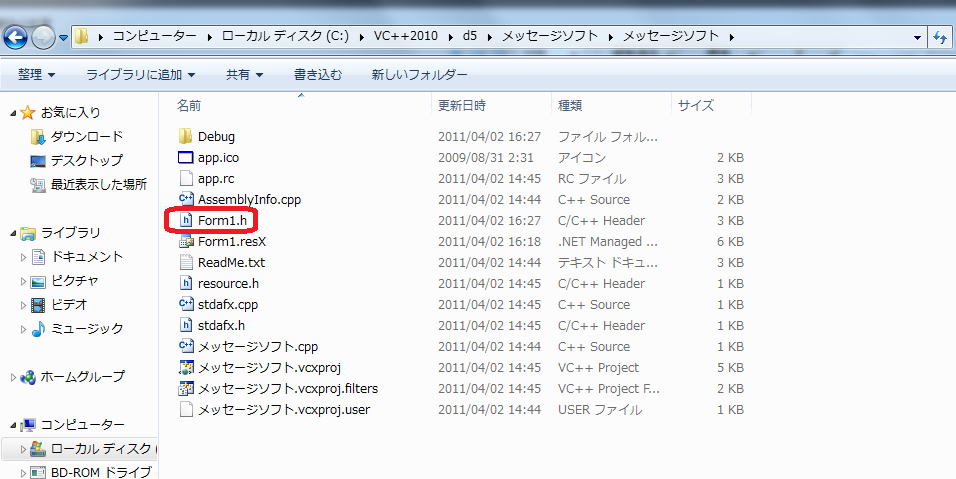Image resolution: width=956 pixels, height=479 pixels.
Task: Select ローカル ディスク in navigation tree
Action: tap(103, 449)
